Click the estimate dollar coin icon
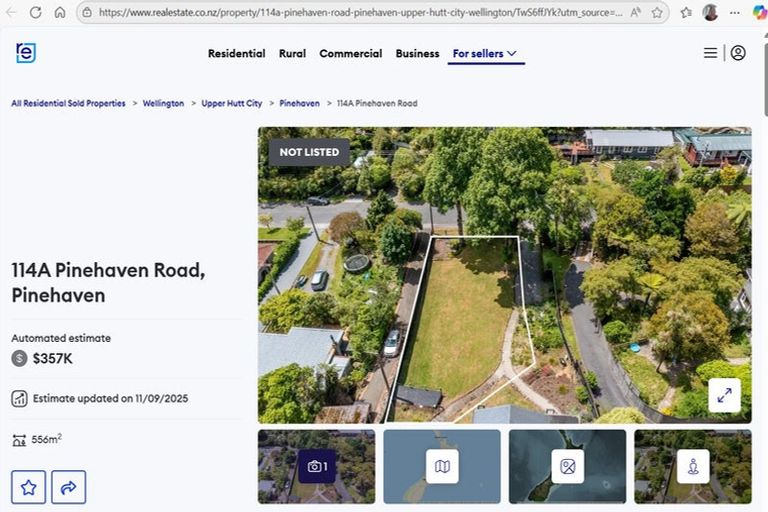This screenshot has width=768, height=512. 19,359
